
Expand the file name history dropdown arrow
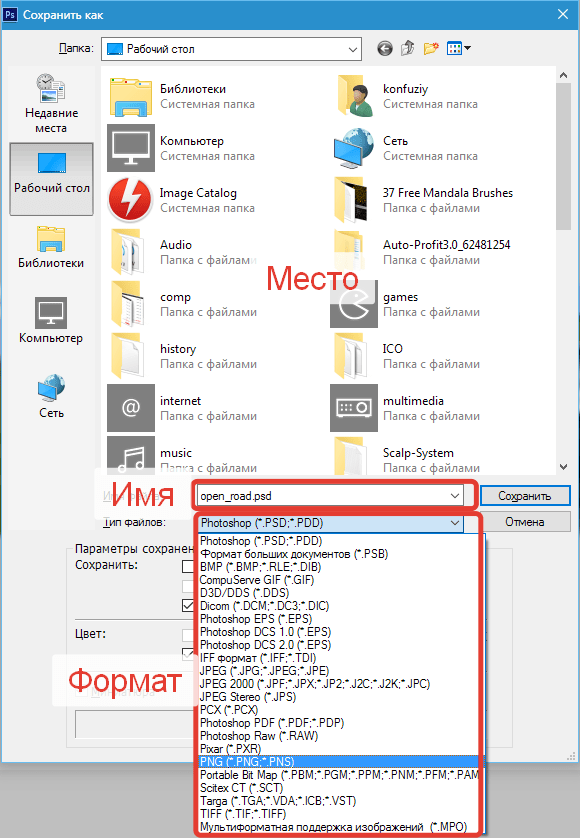[454, 496]
